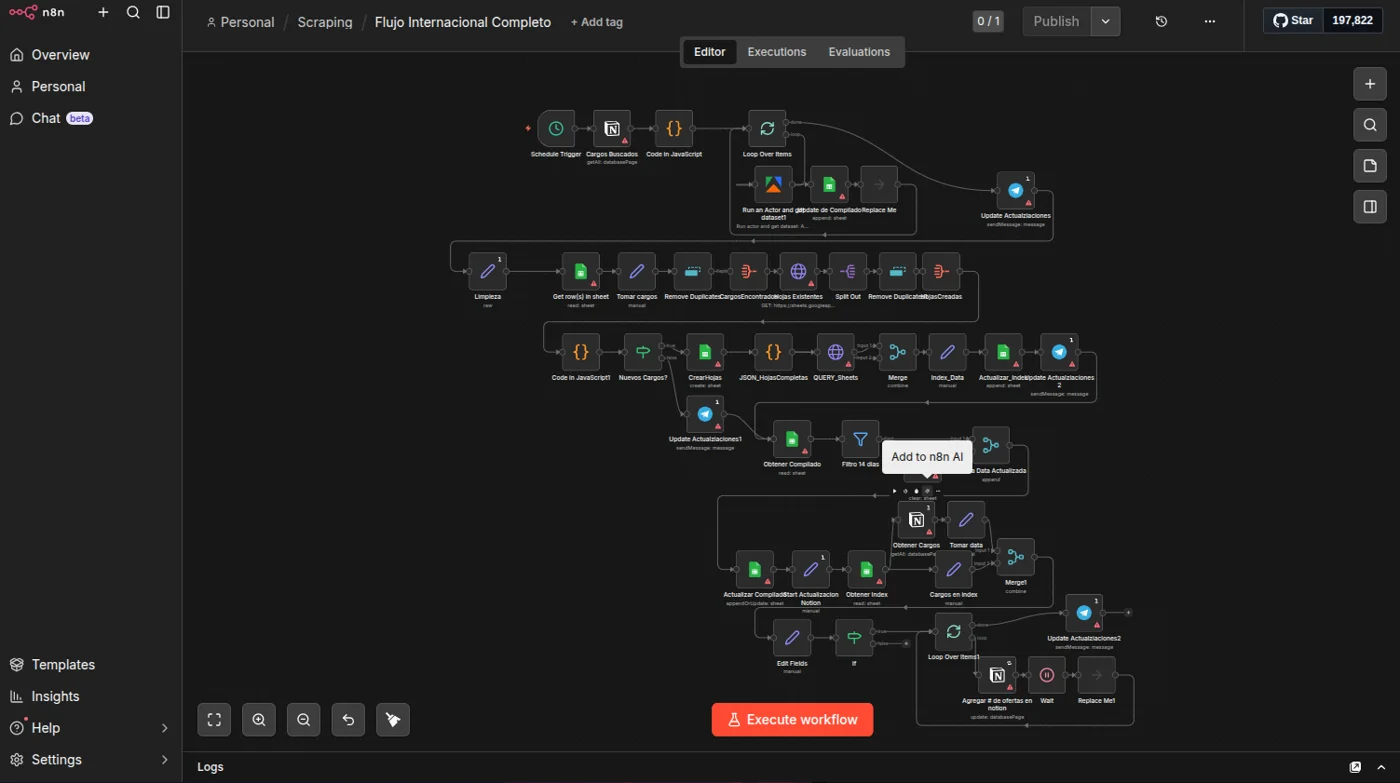Expand the Logs panel chevron

coord(1381,767)
